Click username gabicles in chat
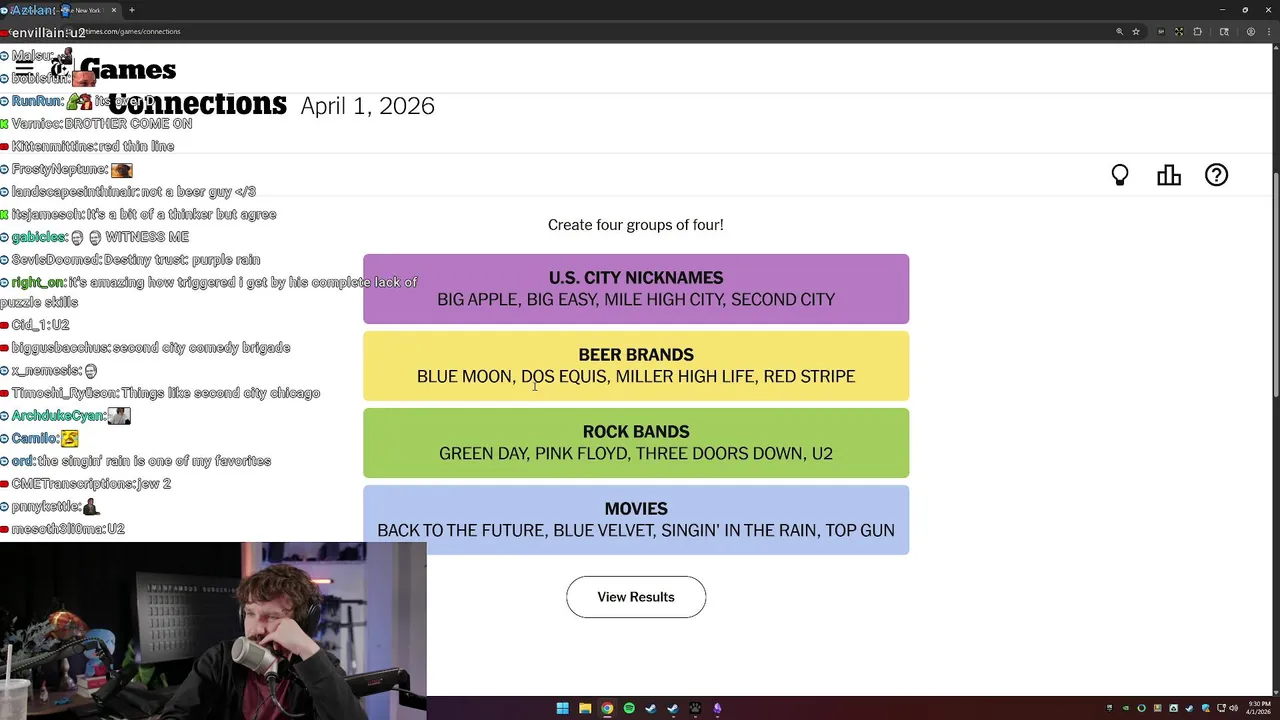 point(38,237)
